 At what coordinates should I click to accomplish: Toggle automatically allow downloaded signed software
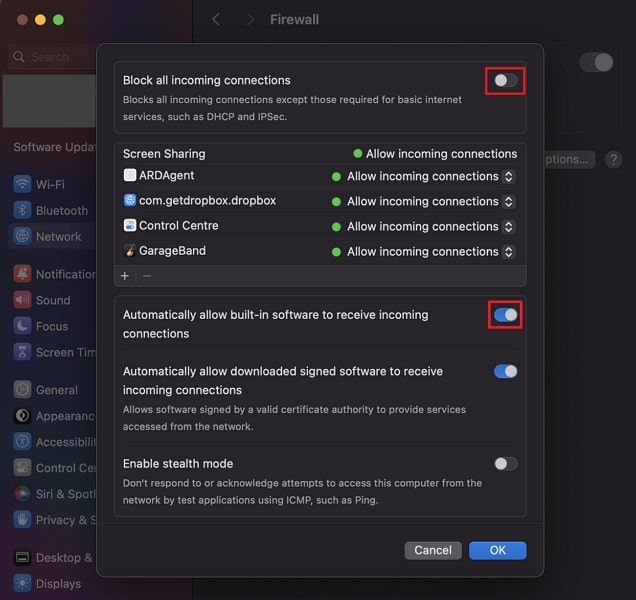506,372
